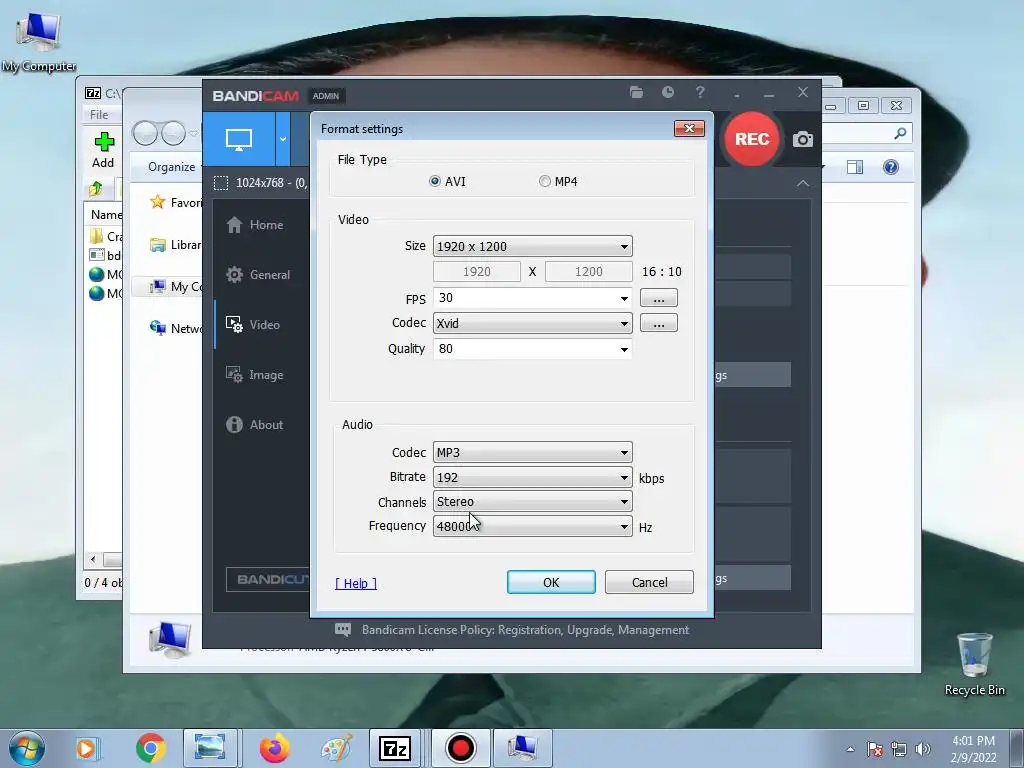The width and height of the screenshot is (1024, 768).
Task: Open the Windows Start menu
Action: (x=26, y=748)
